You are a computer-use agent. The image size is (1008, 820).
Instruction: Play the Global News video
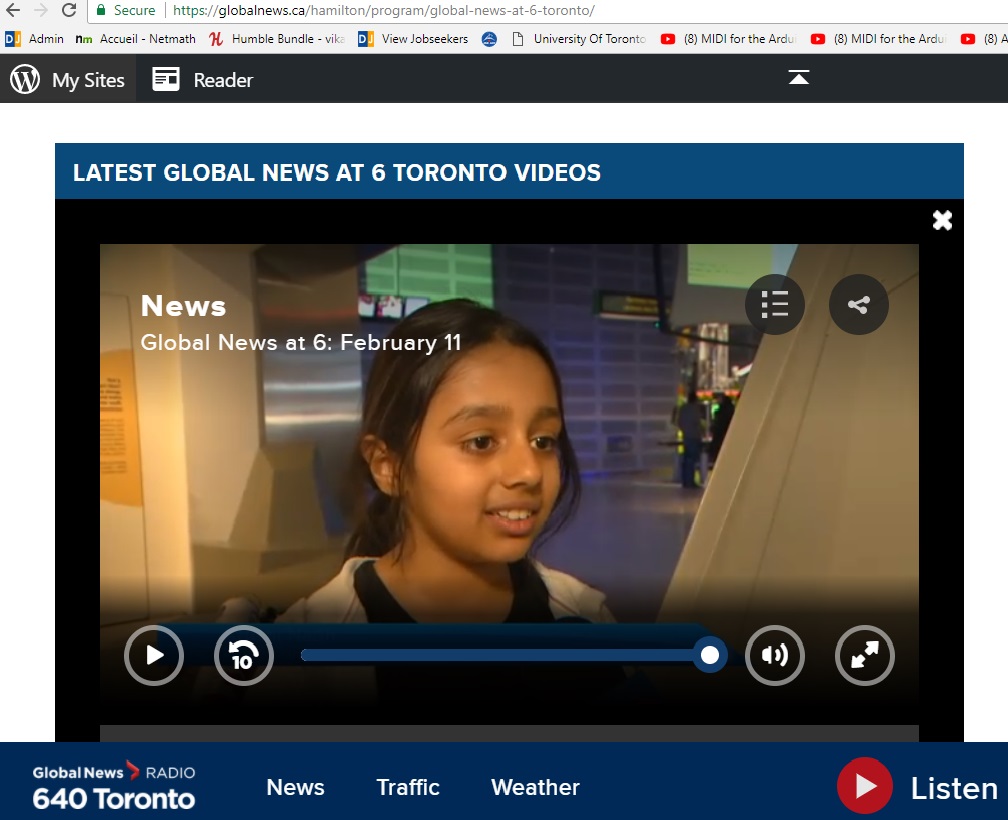coord(154,655)
